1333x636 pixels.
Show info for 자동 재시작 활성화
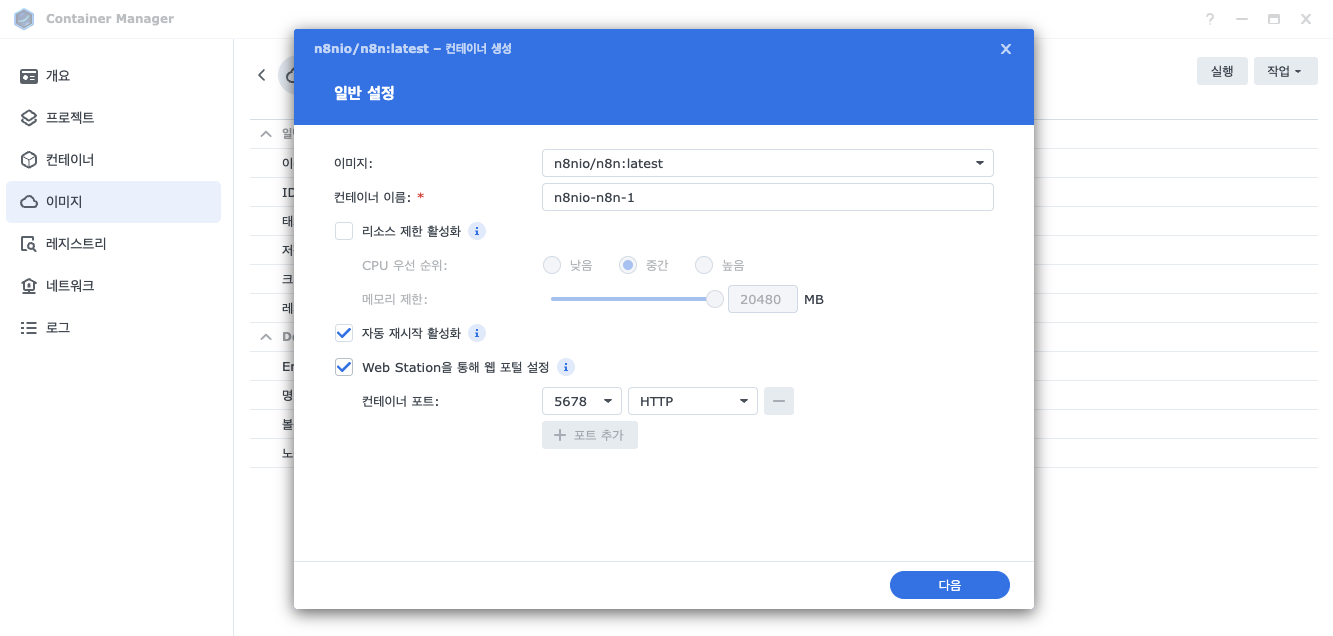[x=477, y=333]
